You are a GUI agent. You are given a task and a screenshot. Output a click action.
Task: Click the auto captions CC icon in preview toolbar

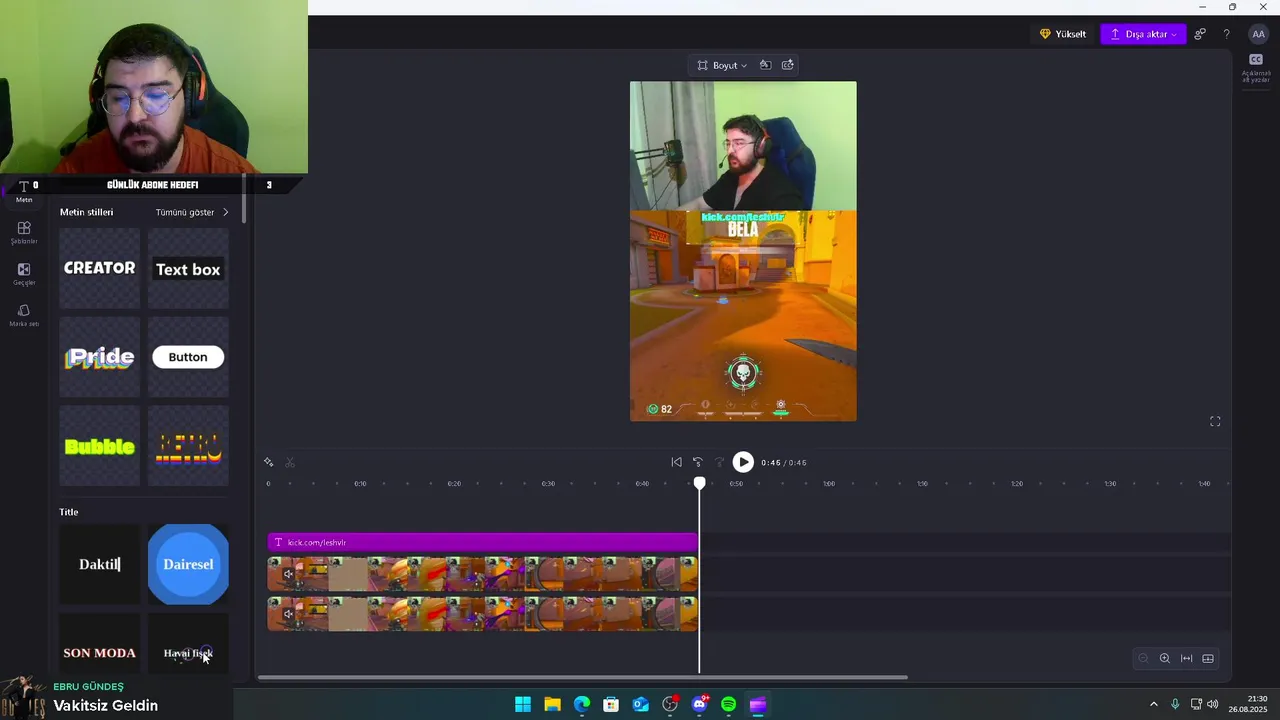click(788, 65)
